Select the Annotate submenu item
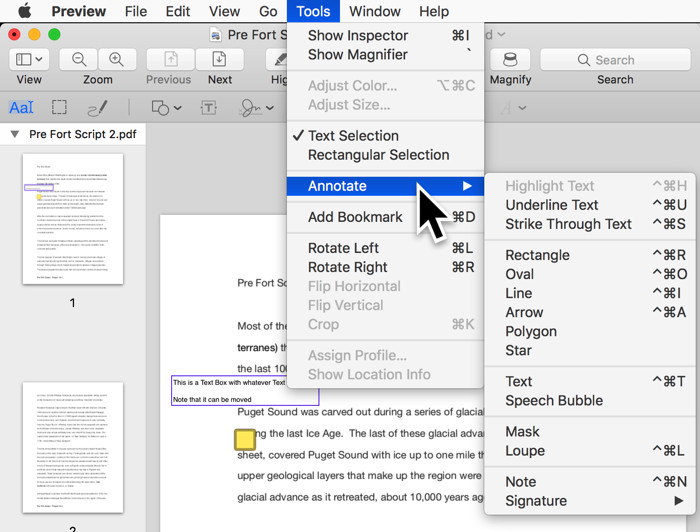This screenshot has height=532, width=700. click(385, 186)
